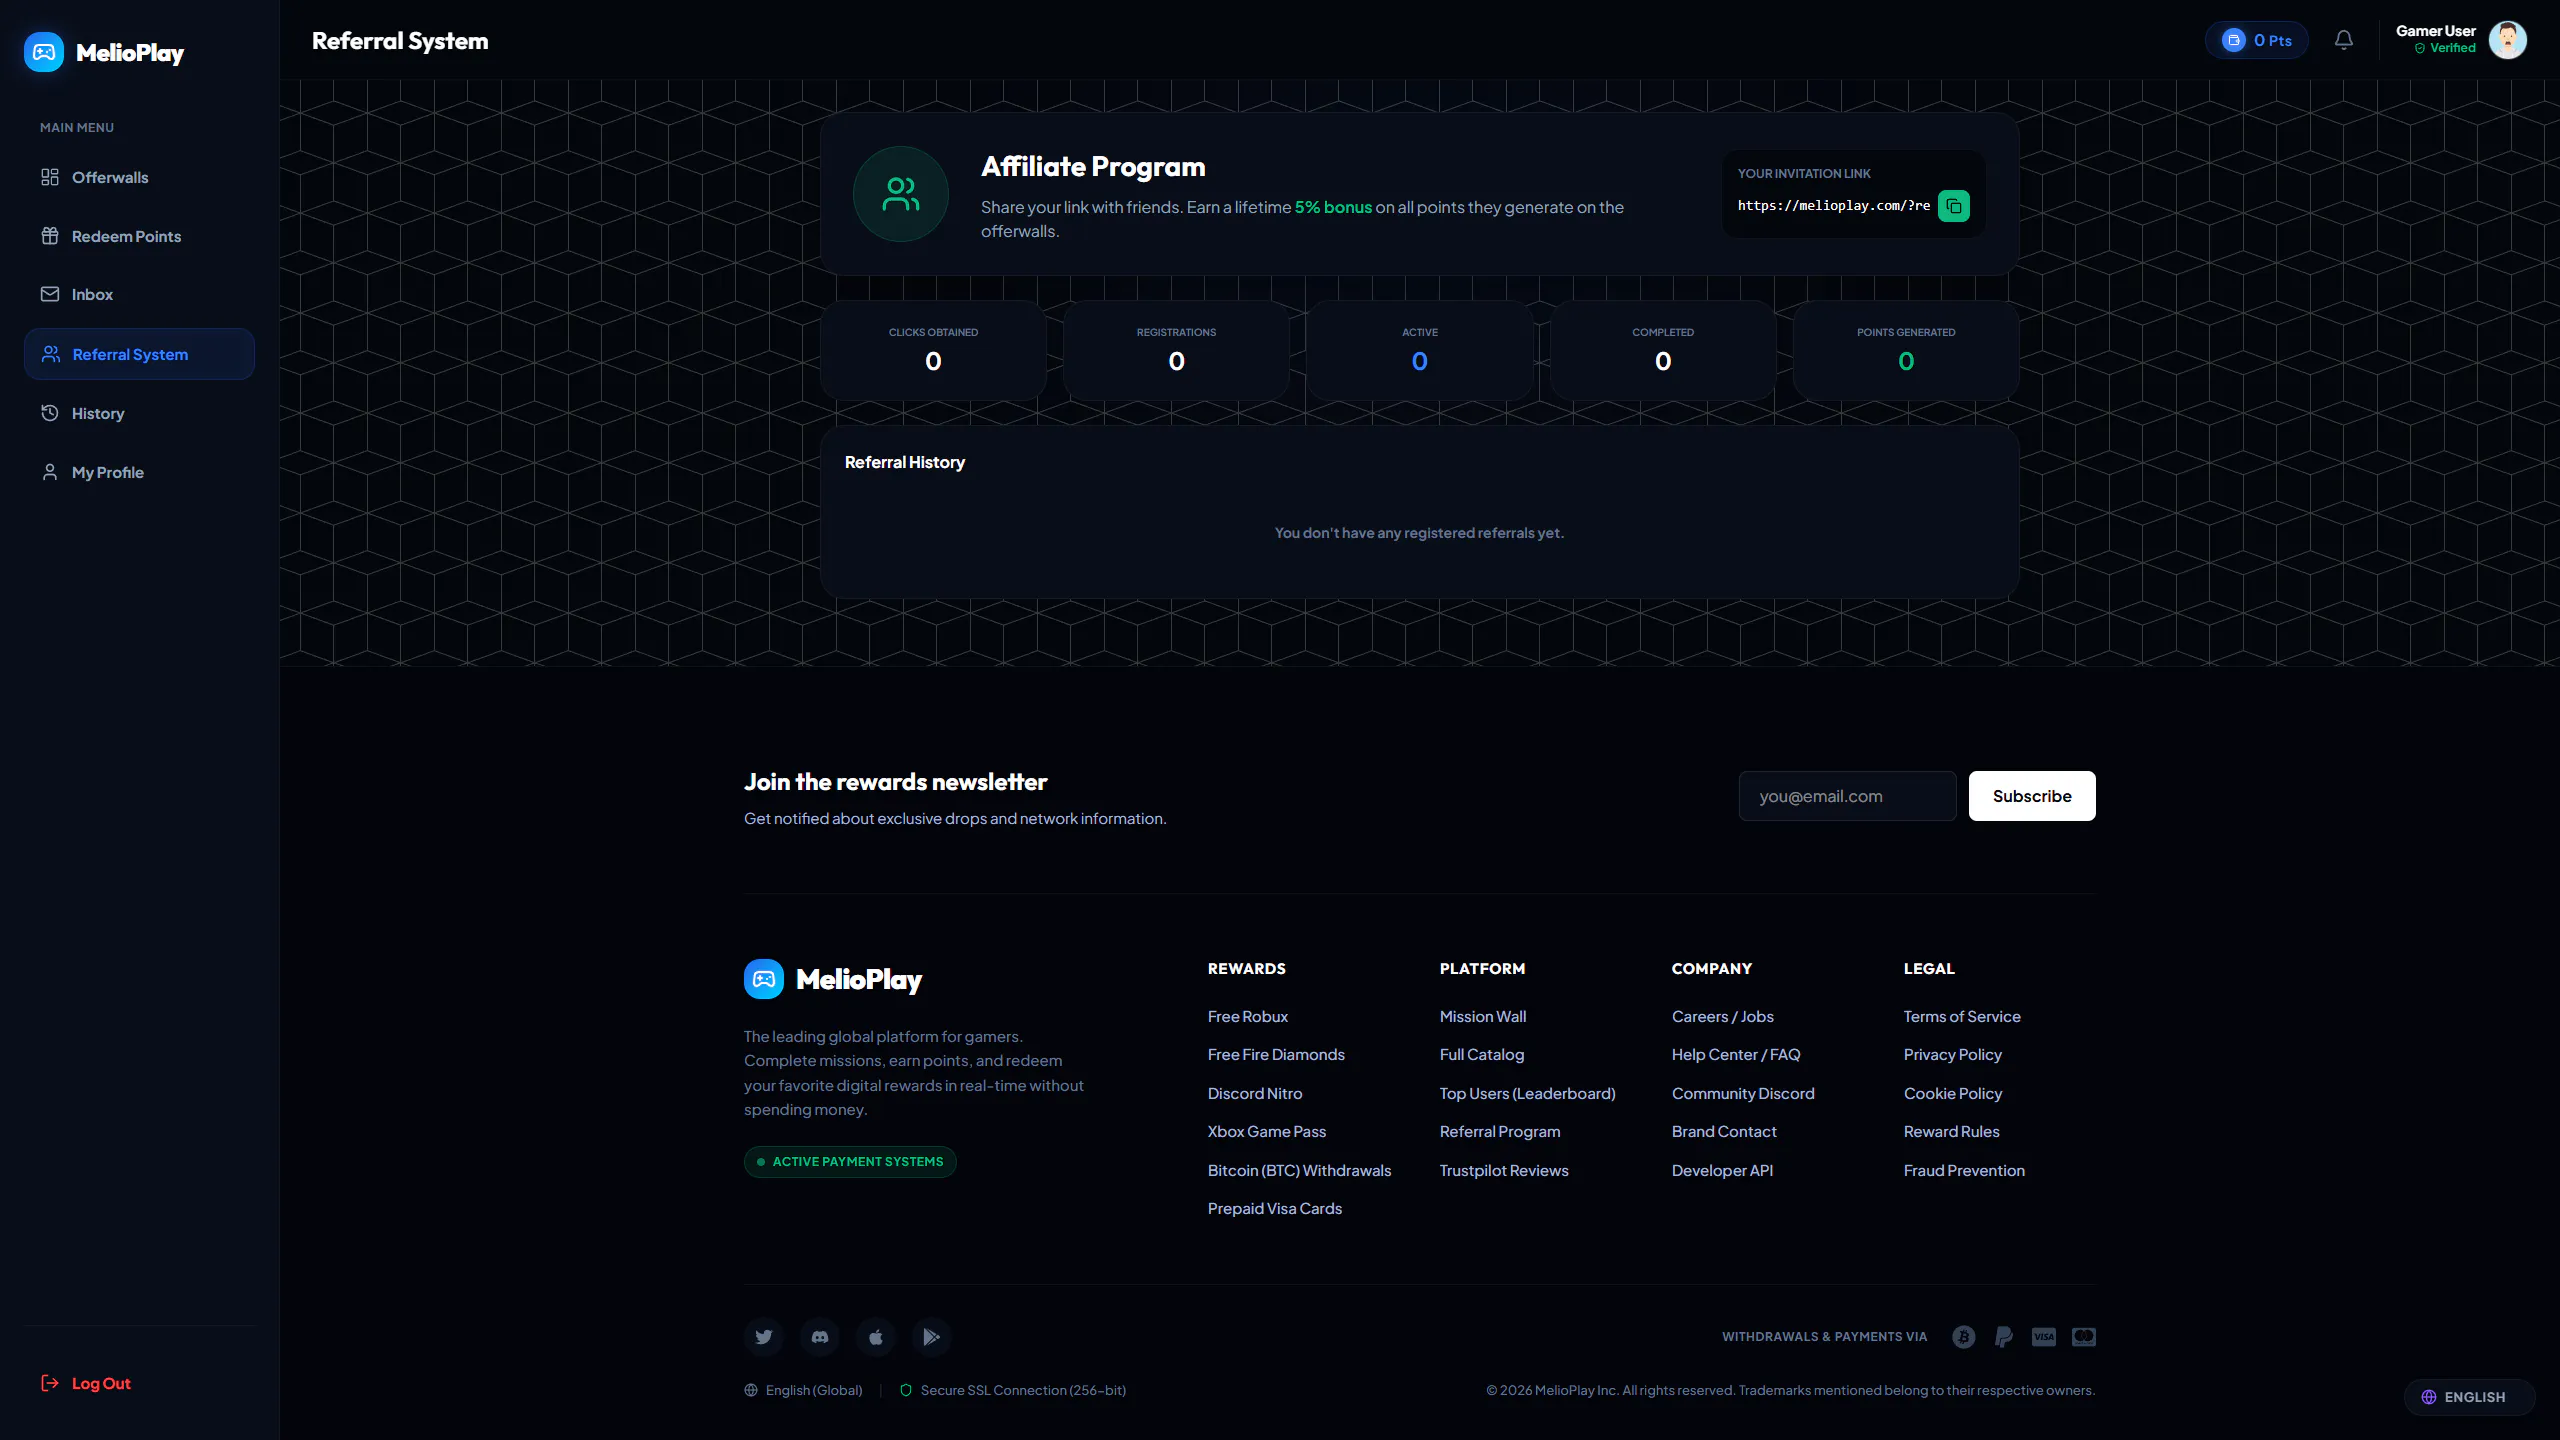Open the Xbox Game Pass link

coord(1267,1132)
